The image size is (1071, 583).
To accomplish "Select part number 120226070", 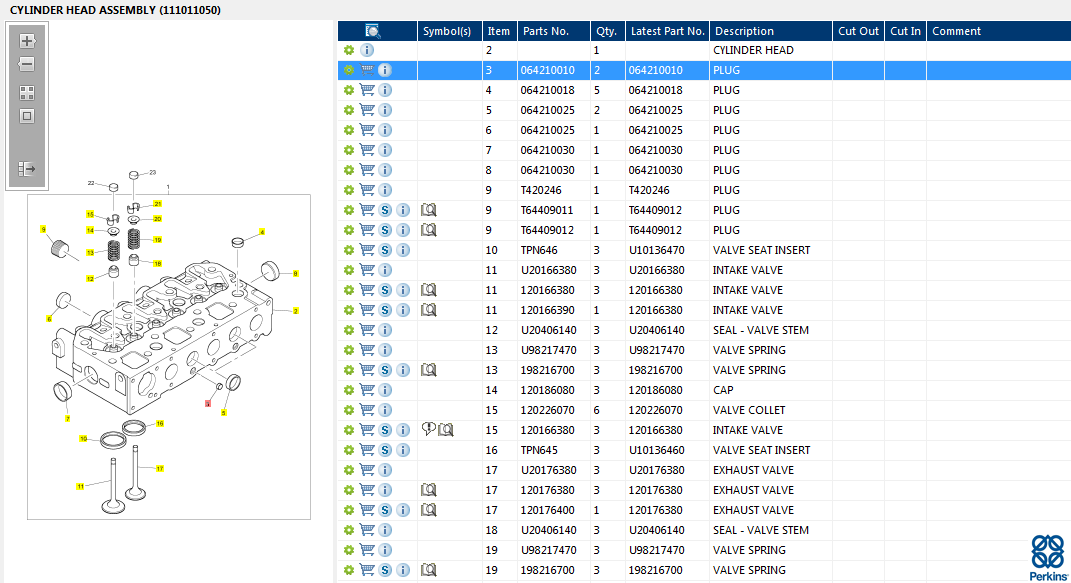I will click(x=547, y=410).
